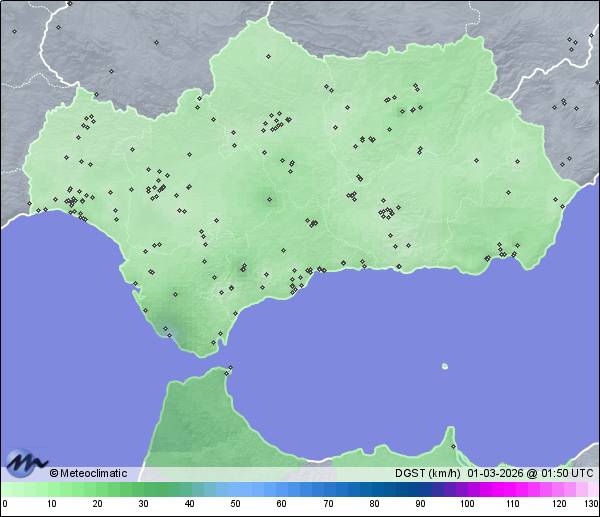
Task: Select the station marker at Melilla on the African coast
Action: (453, 447)
